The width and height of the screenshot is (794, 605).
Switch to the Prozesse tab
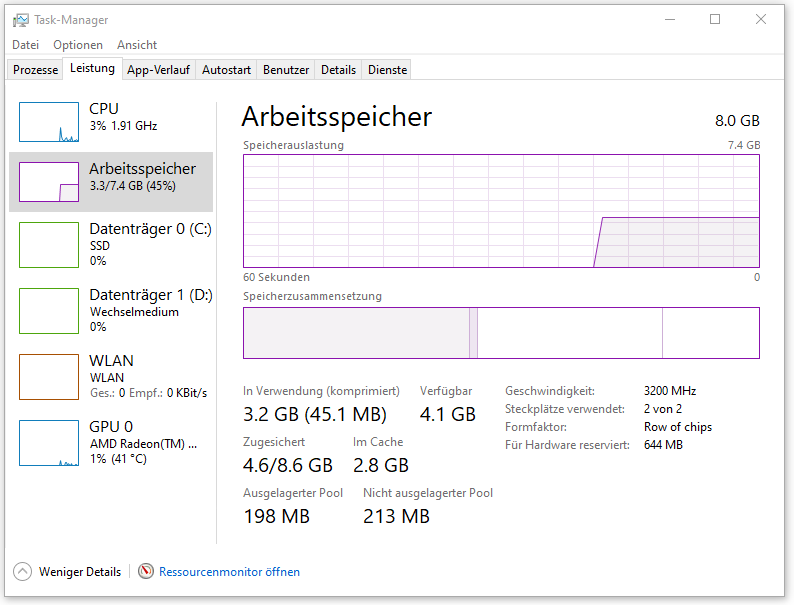tap(35, 70)
